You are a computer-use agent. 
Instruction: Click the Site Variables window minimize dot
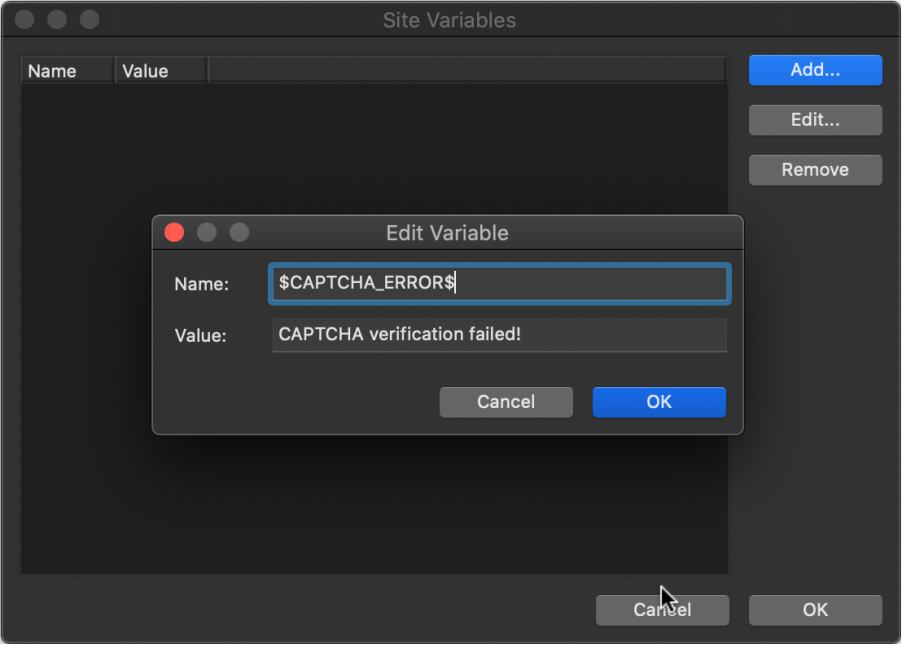pos(57,19)
